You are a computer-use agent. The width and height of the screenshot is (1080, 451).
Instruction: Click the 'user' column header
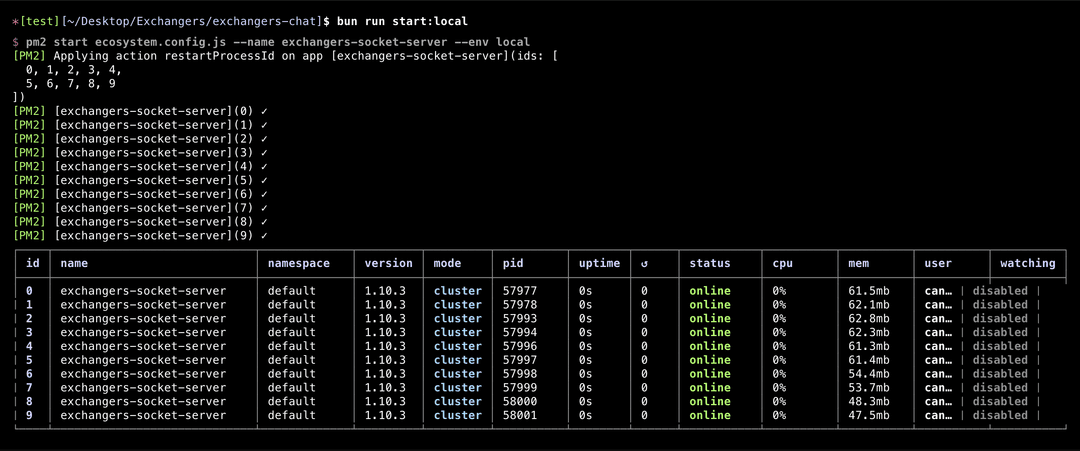(938, 263)
